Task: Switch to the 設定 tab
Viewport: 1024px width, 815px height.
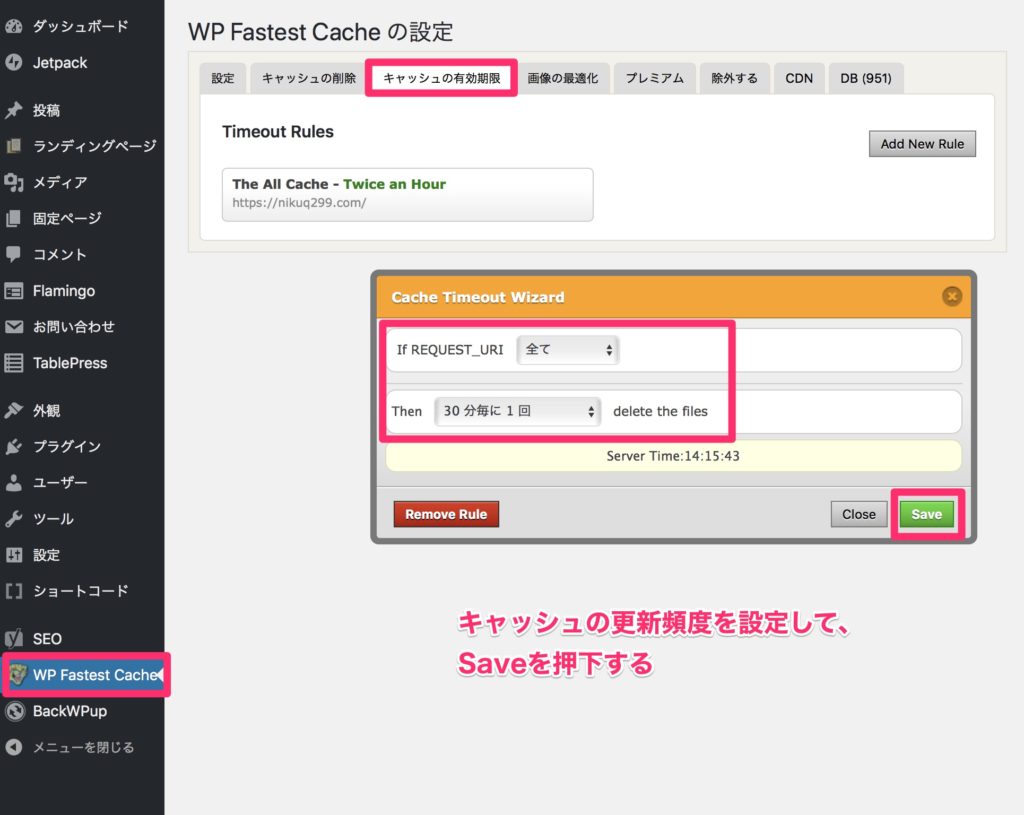Action: coord(223,78)
